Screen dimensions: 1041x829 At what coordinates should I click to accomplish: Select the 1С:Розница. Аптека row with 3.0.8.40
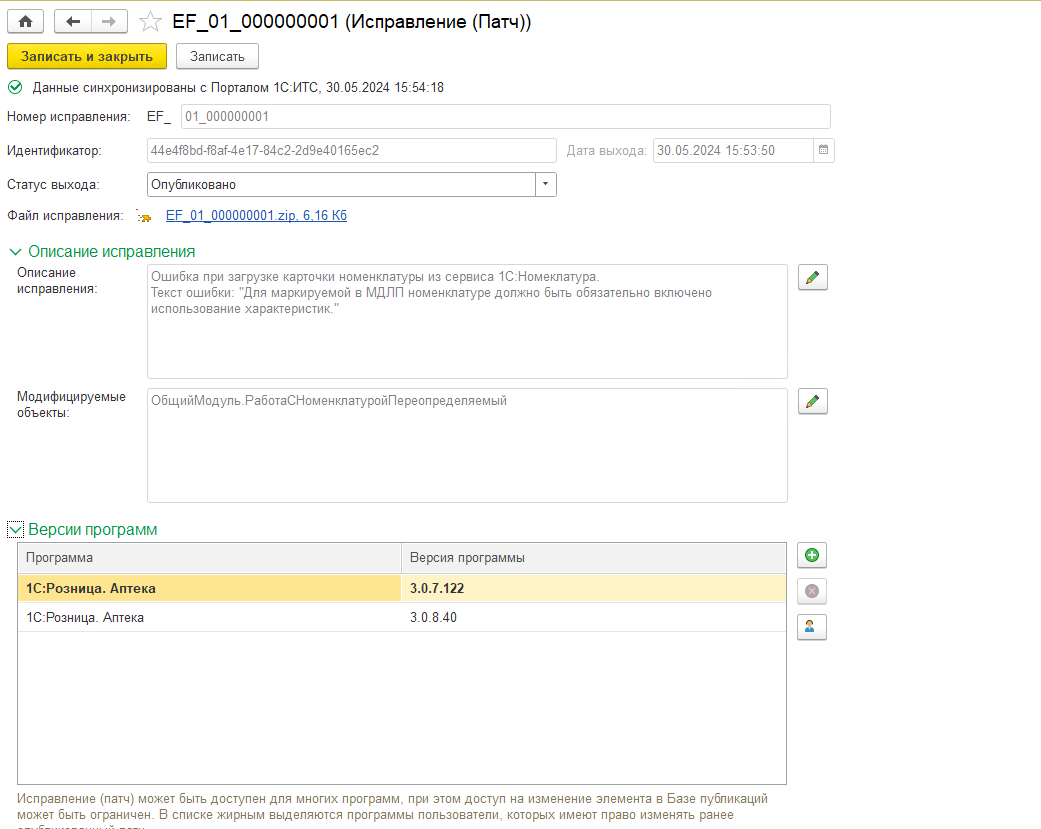[x=402, y=617]
